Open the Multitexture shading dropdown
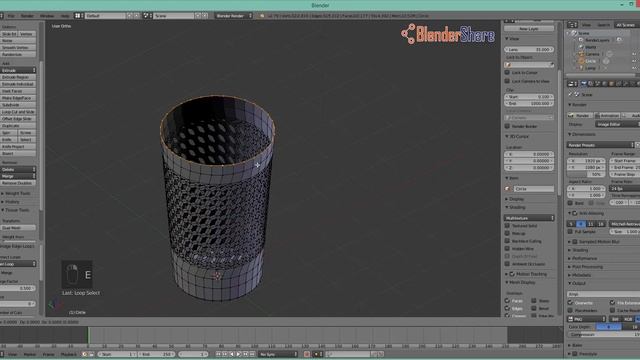 (x=529, y=218)
